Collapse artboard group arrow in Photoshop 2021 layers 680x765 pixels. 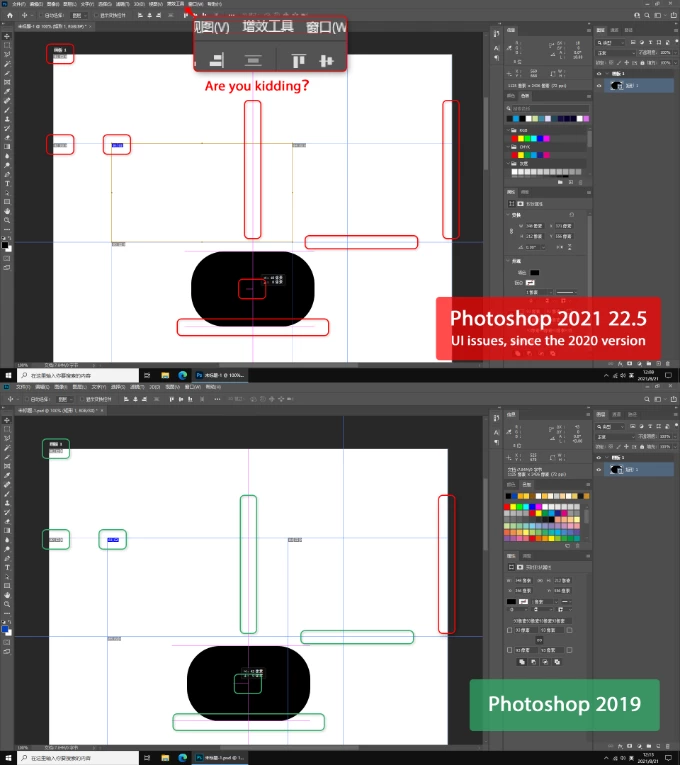(607, 74)
